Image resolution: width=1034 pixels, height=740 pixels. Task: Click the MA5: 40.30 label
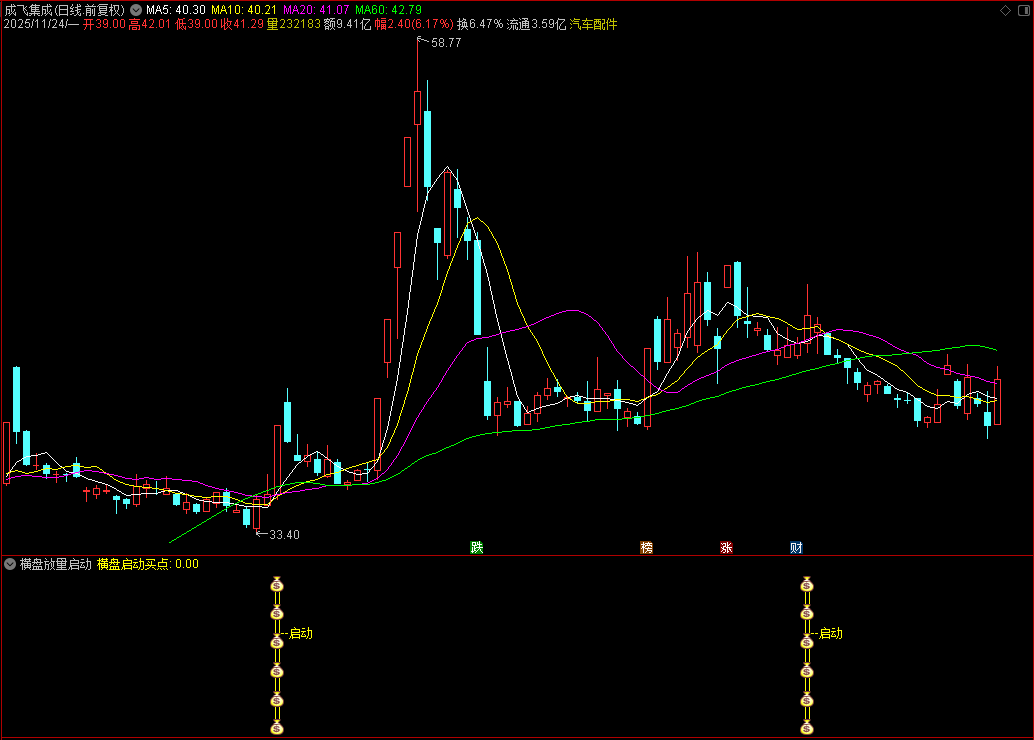coord(175,10)
